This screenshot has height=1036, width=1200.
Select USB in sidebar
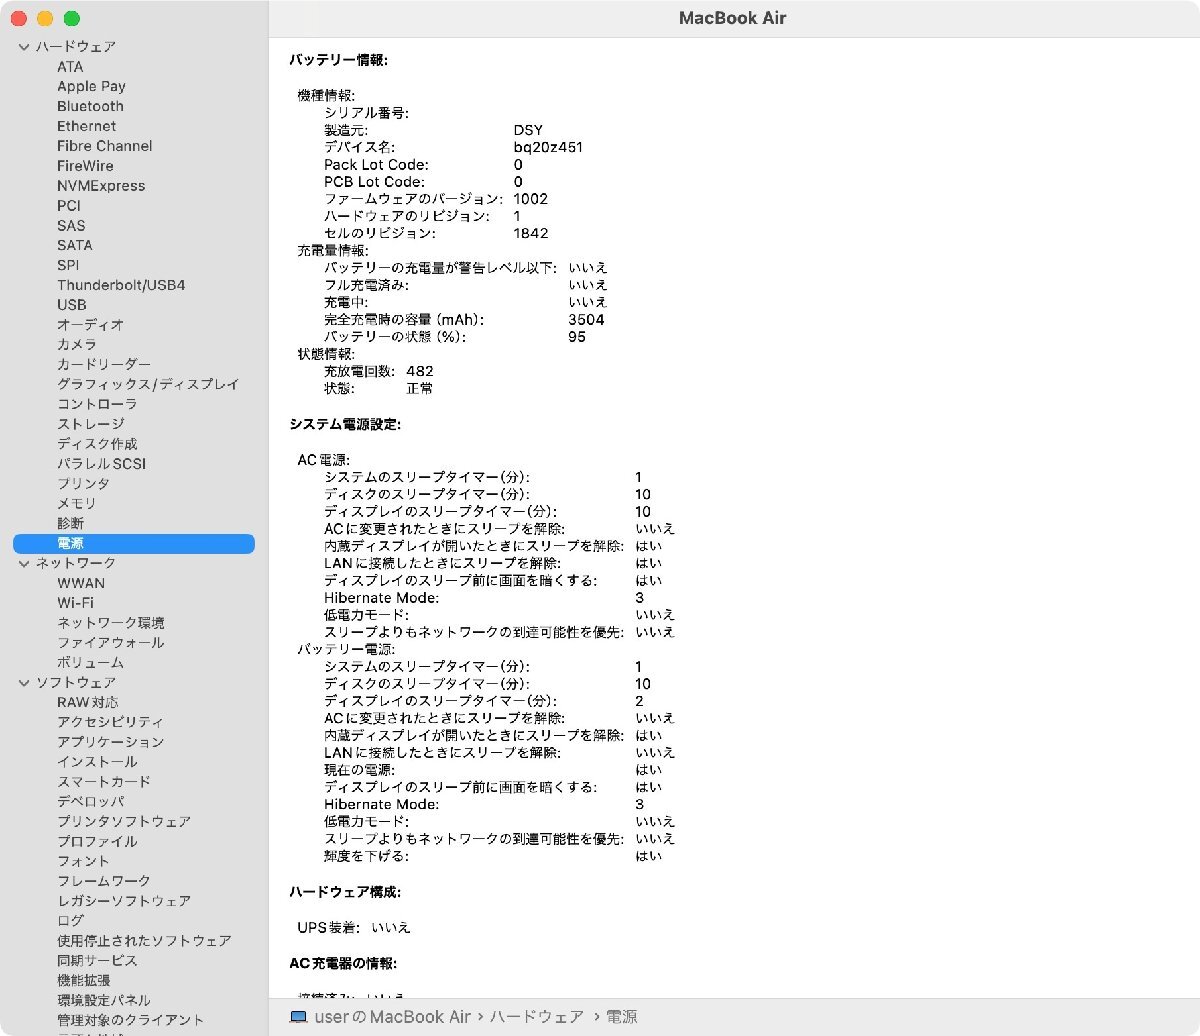pos(72,305)
